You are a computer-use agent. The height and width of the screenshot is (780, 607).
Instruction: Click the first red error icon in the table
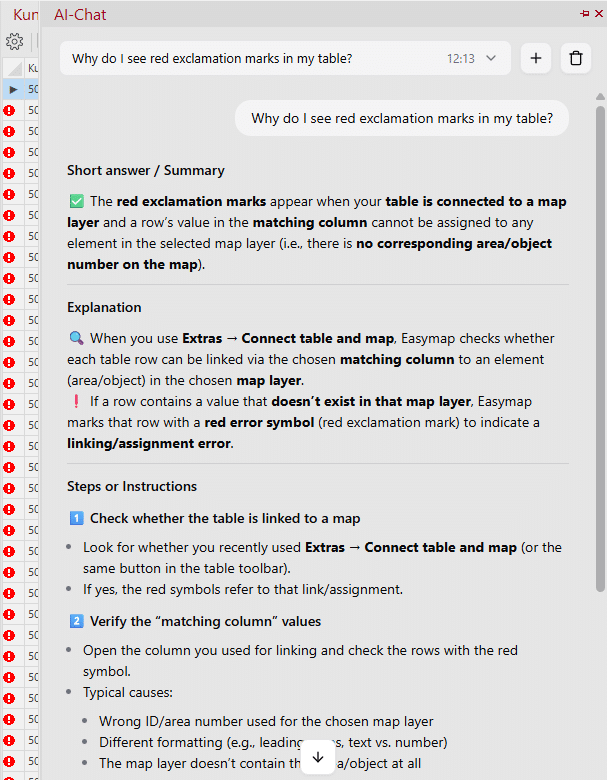click(9, 110)
